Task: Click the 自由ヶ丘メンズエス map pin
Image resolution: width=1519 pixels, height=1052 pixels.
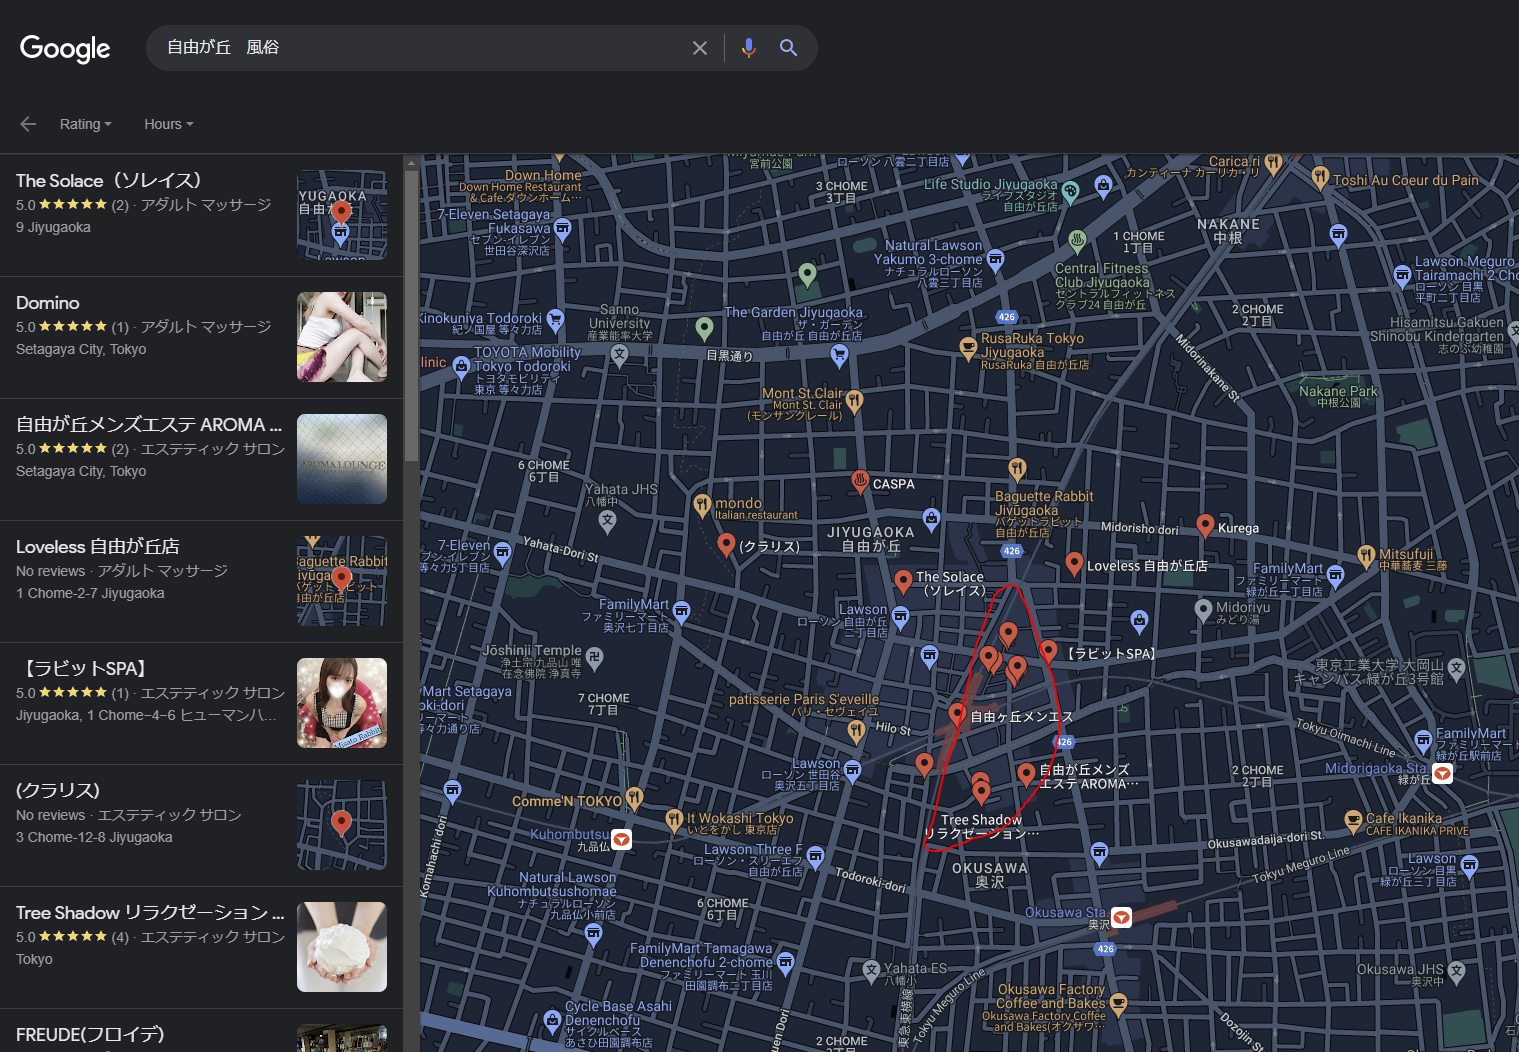Action: coord(957,714)
